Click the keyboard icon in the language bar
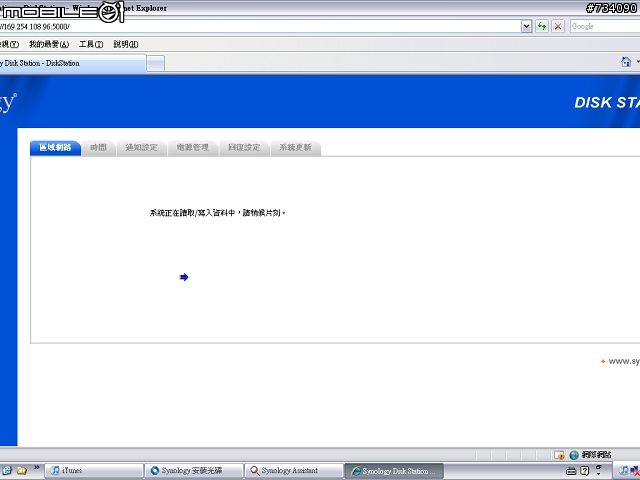Image resolution: width=640 pixels, height=480 pixels. tap(571, 471)
